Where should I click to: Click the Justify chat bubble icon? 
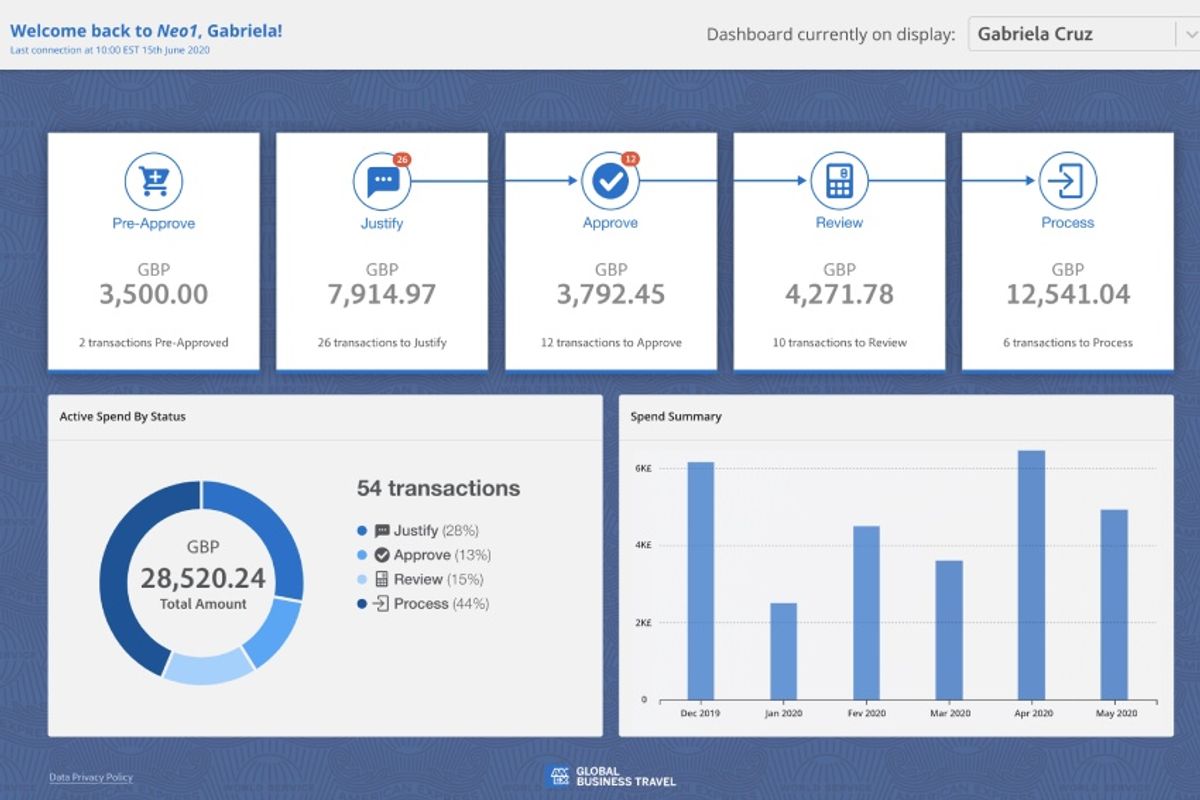pyautogui.click(x=382, y=180)
